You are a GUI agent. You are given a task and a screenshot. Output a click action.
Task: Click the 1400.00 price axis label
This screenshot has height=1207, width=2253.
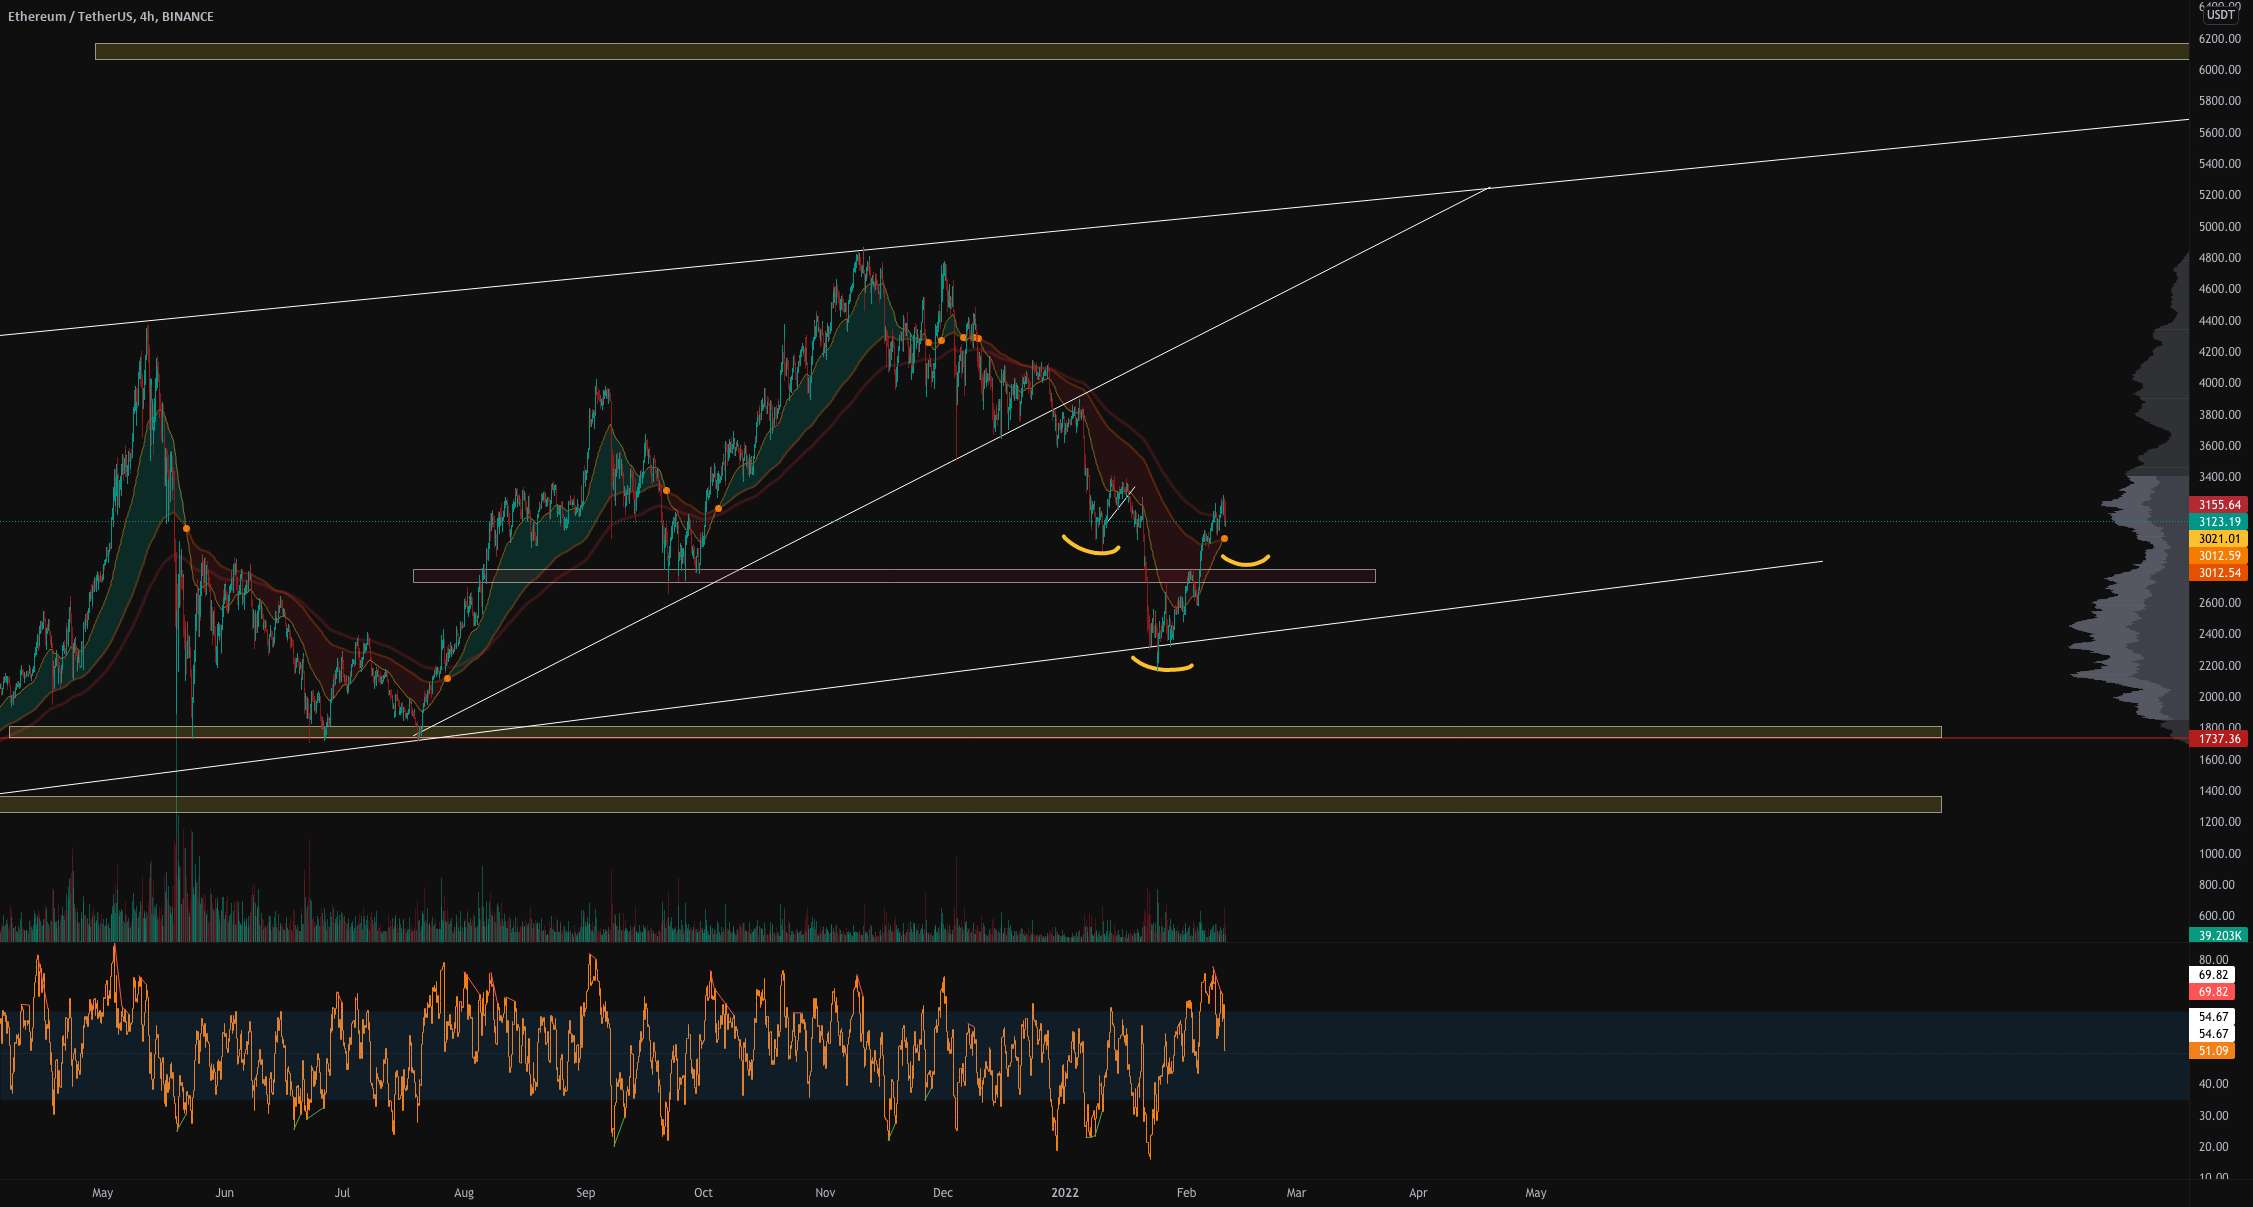pyautogui.click(x=2219, y=791)
